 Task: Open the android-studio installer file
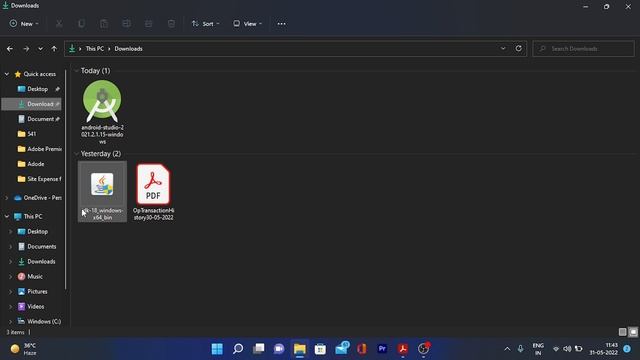(102, 112)
